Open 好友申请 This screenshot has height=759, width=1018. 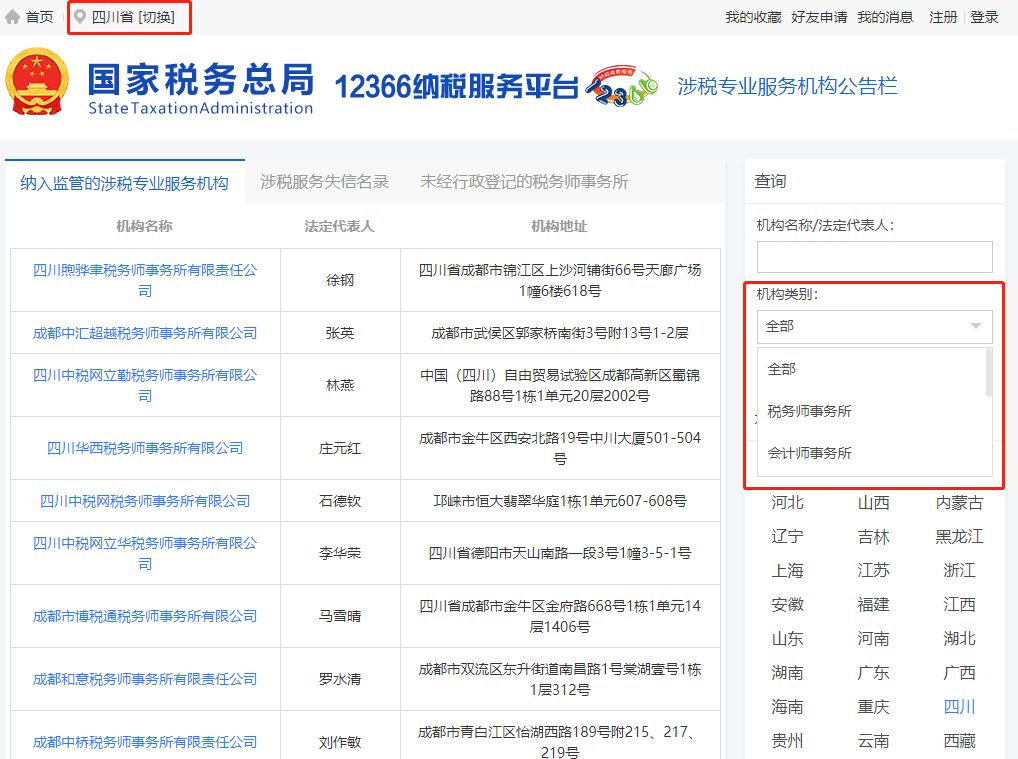tap(819, 18)
